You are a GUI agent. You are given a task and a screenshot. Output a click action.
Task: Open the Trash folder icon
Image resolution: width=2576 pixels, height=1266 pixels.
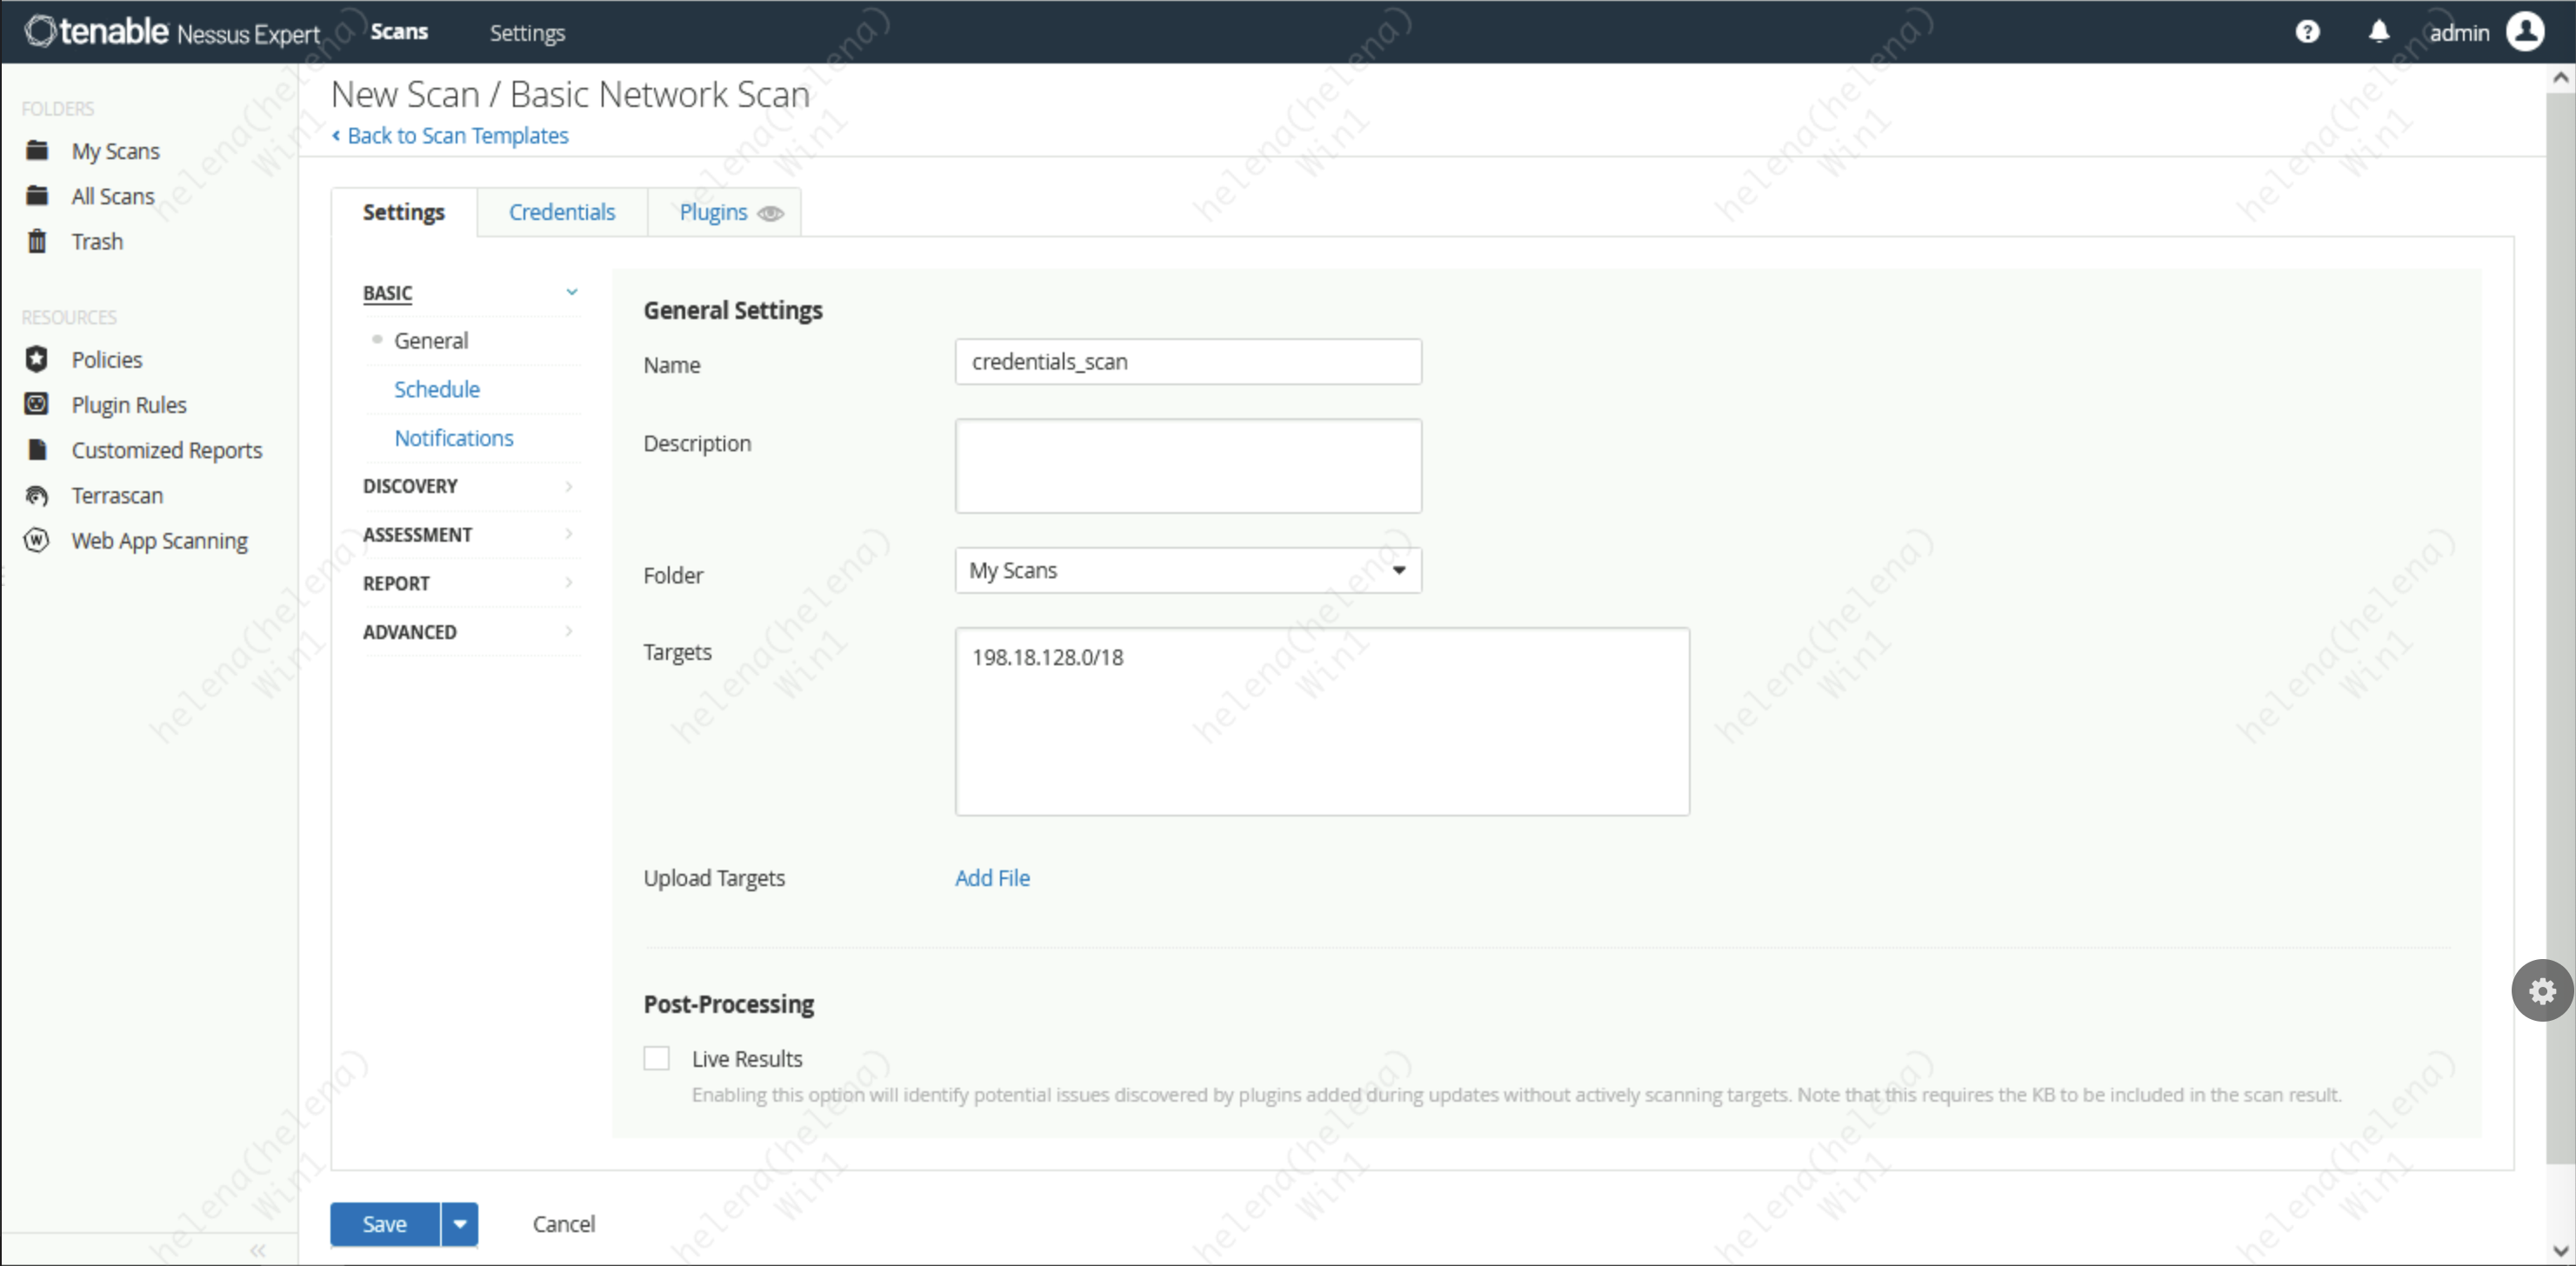(37, 241)
